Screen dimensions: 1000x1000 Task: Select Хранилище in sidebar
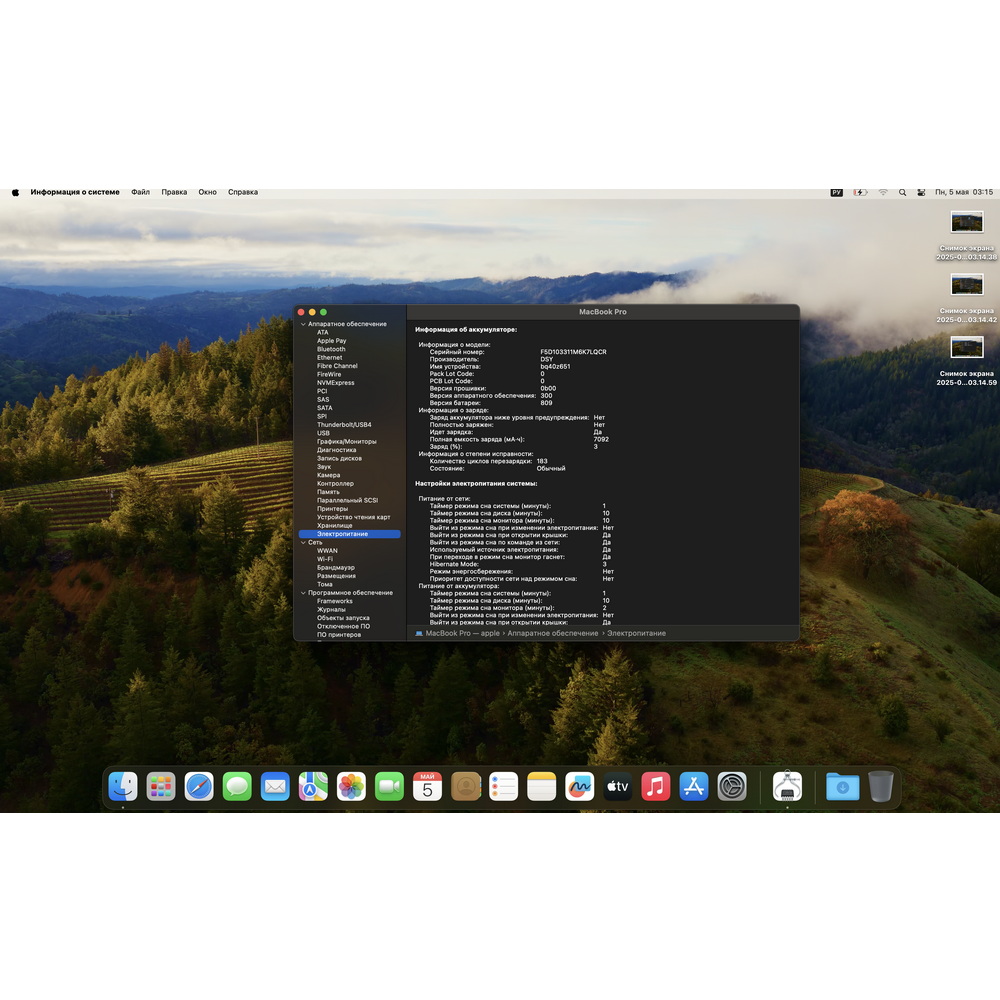(x=334, y=525)
